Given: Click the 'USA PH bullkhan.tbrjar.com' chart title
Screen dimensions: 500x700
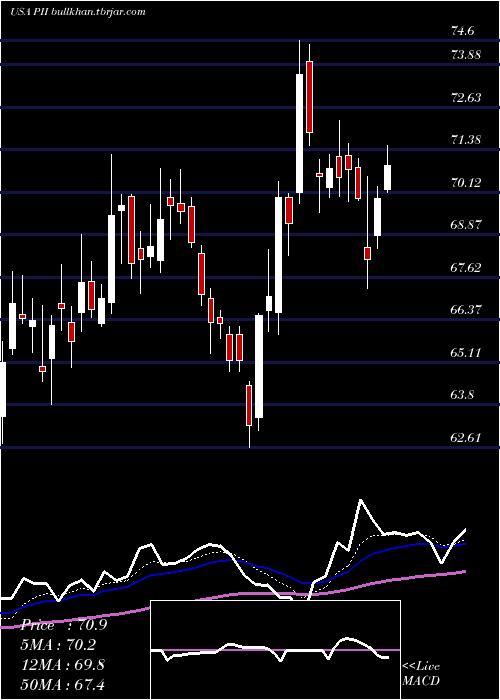Looking at the screenshot, I should click(78, 11).
